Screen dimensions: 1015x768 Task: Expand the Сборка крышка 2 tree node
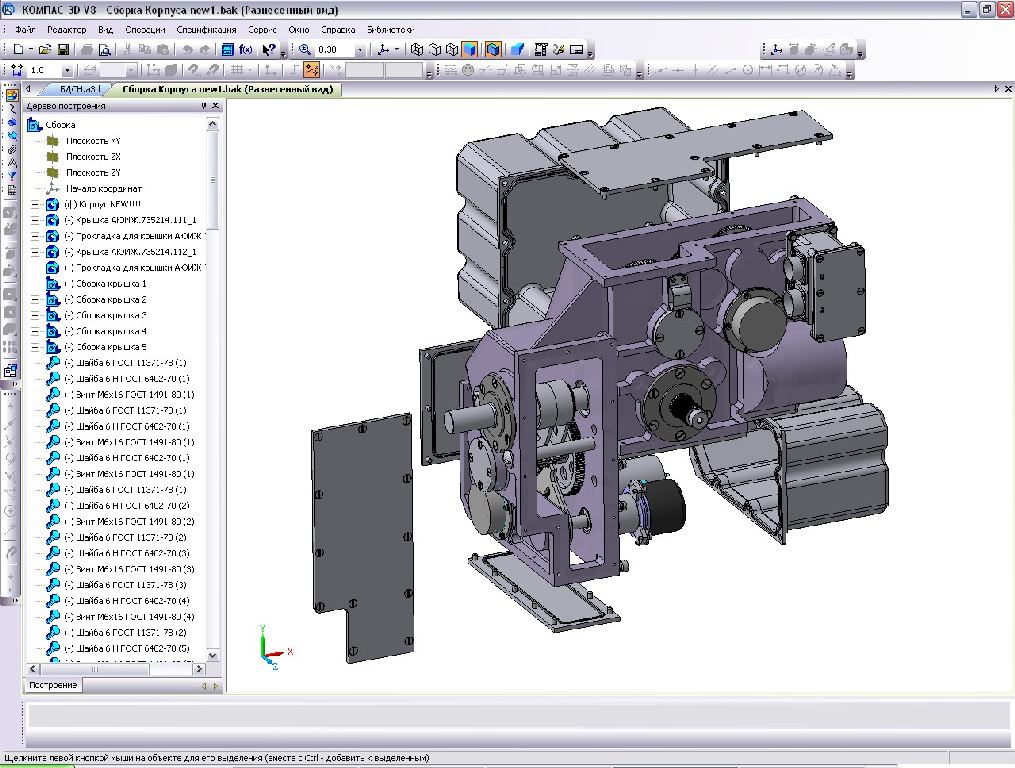click(x=35, y=299)
